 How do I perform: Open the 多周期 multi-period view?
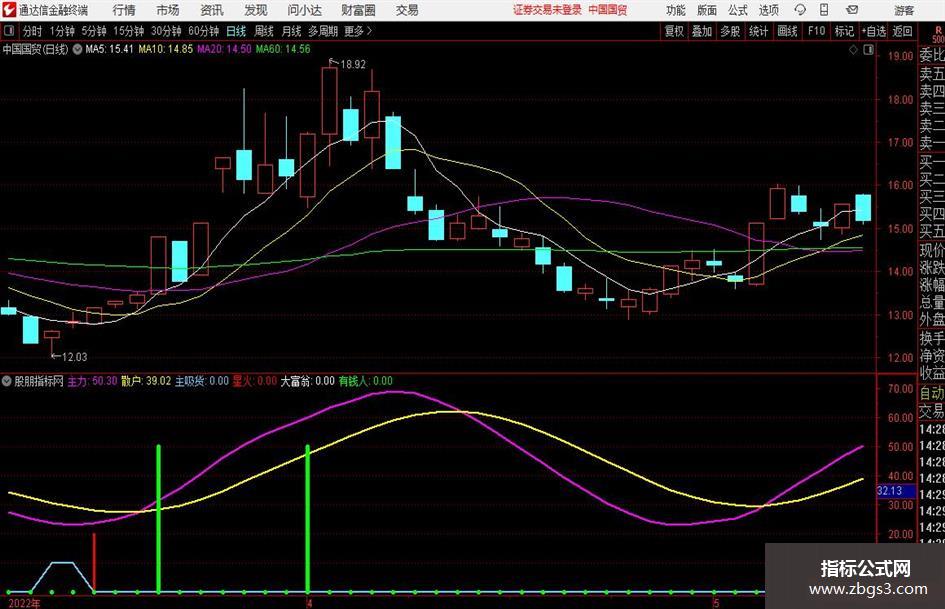coord(323,31)
